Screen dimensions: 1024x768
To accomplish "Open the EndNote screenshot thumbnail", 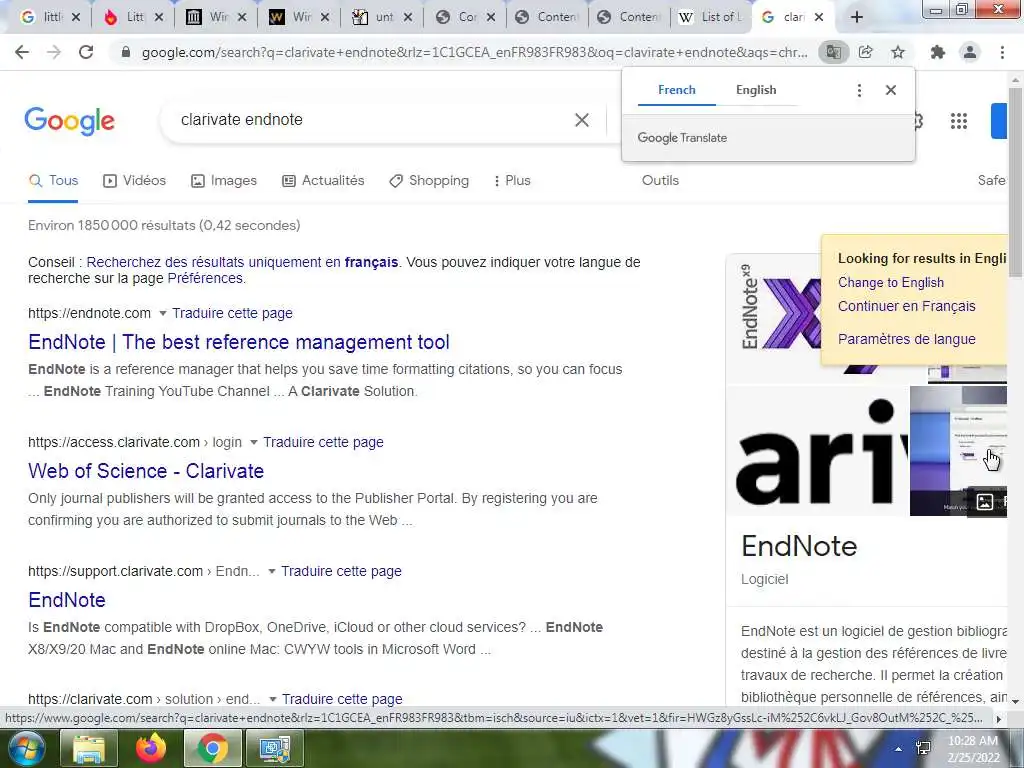I will point(958,451).
